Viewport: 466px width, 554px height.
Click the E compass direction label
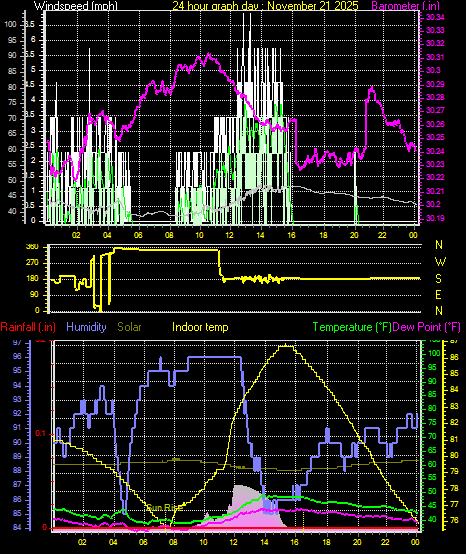438,295
